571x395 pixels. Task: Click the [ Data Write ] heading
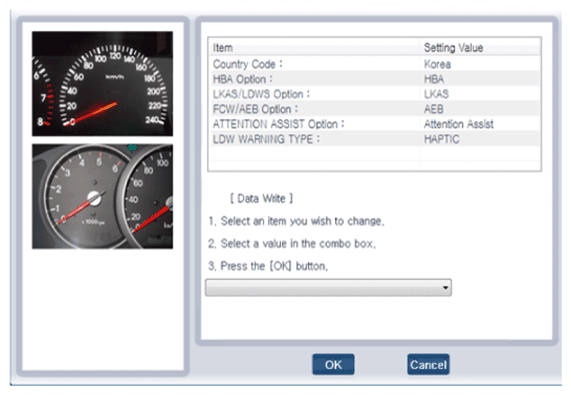261,198
